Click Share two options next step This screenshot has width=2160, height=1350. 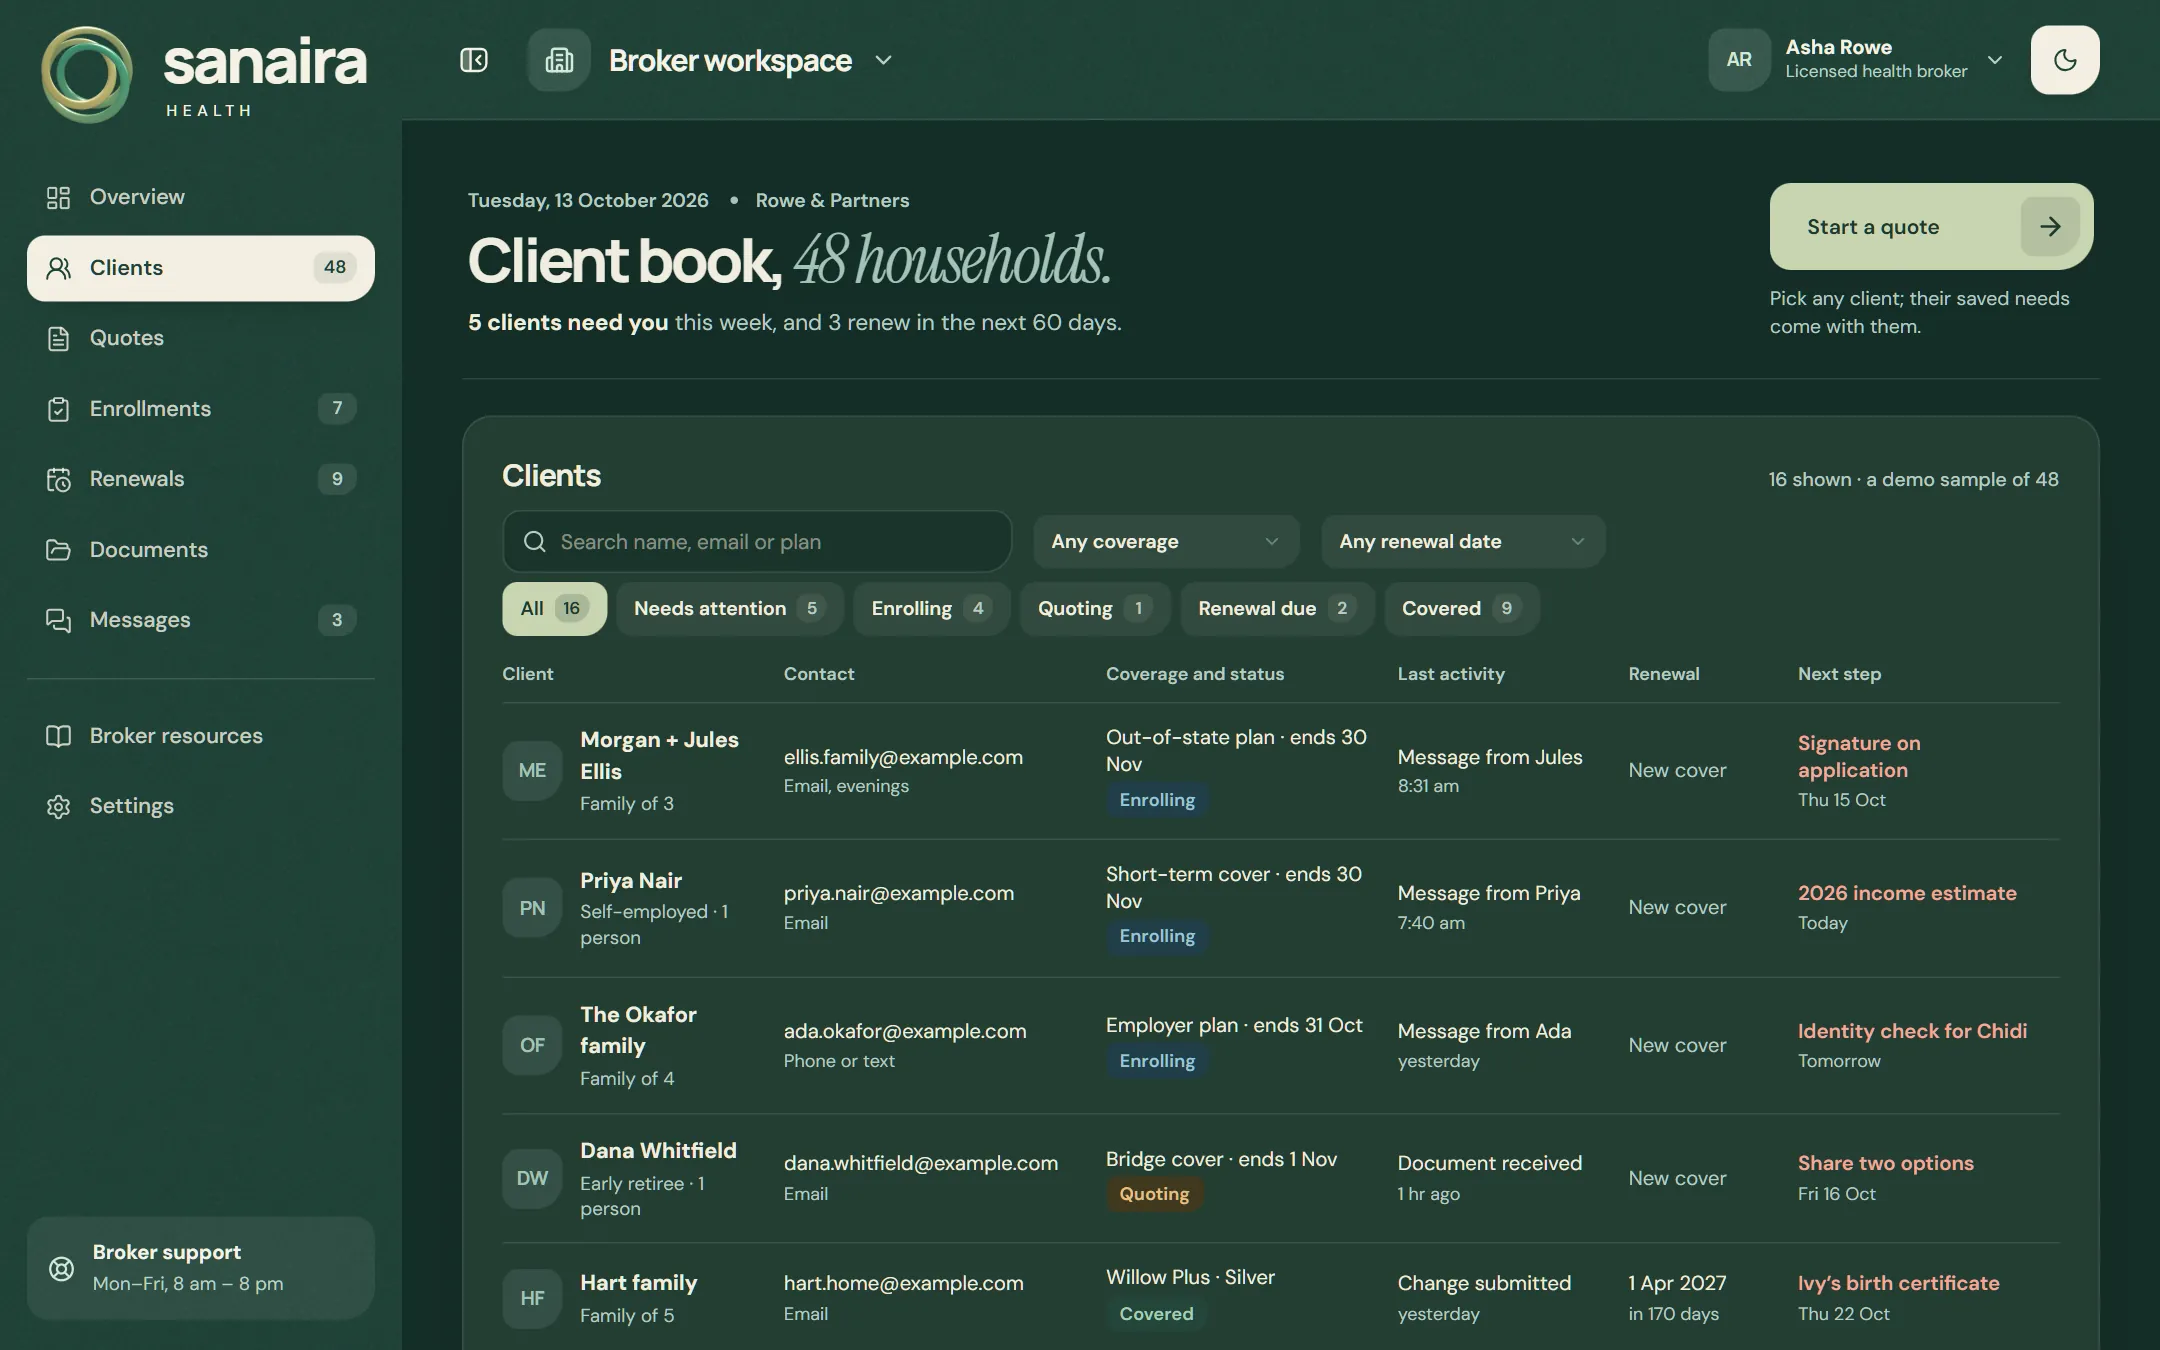point(1885,1163)
